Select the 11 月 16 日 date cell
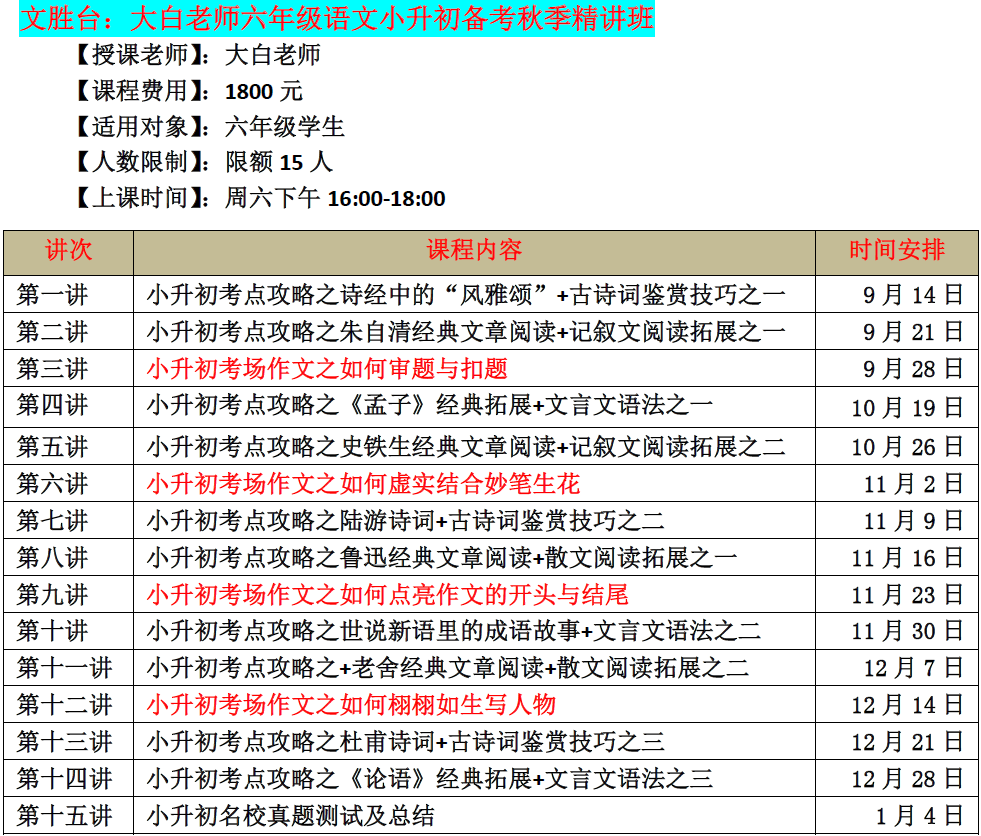This screenshot has height=836, width=981. point(907,558)
